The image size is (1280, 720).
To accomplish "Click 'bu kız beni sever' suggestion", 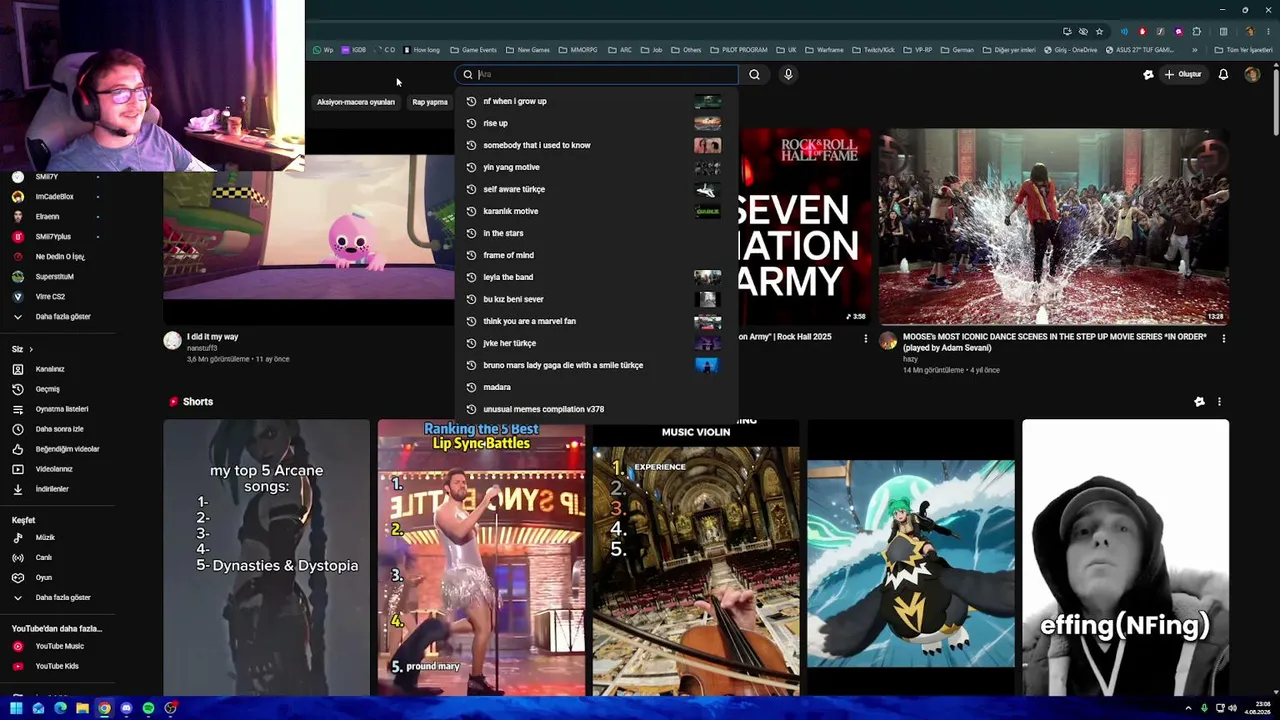I will 596,299.
